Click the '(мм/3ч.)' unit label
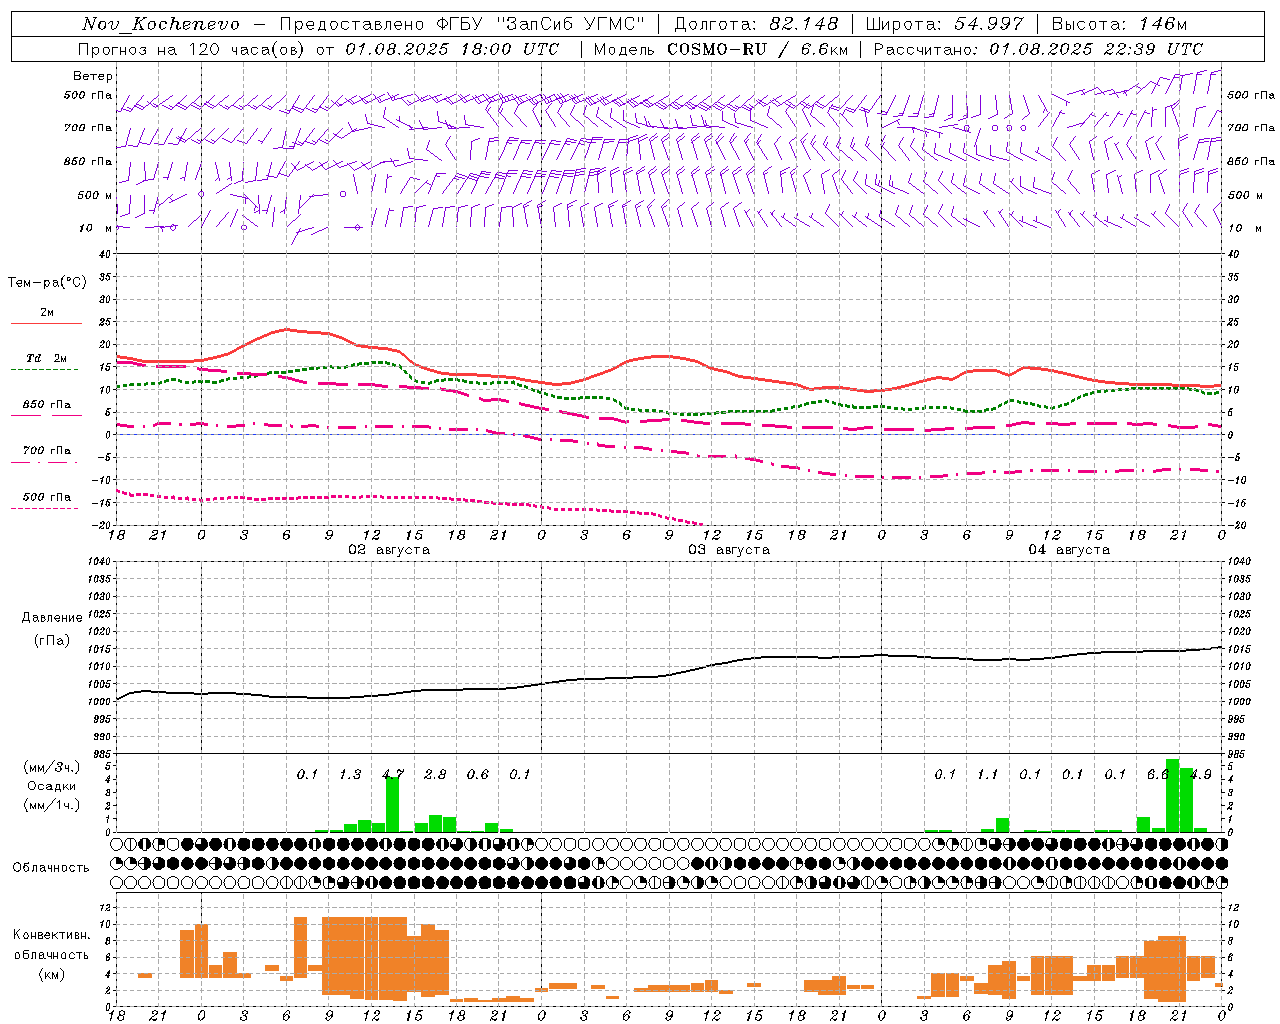 click(51, 767)
